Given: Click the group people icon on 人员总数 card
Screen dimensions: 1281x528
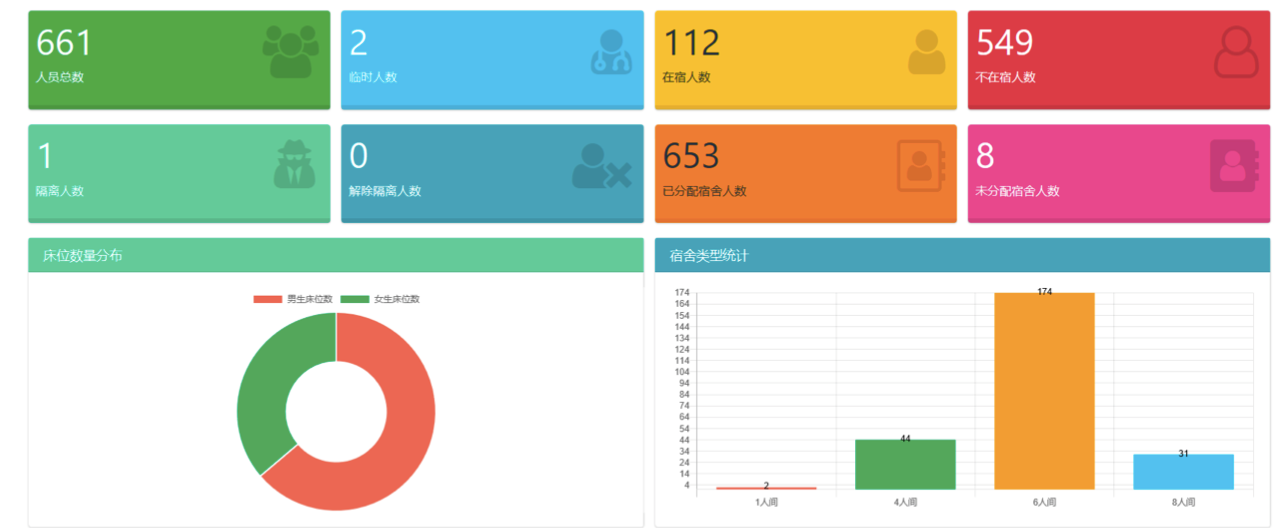Looking at the screenshot, I should click(x=290, y=52).
